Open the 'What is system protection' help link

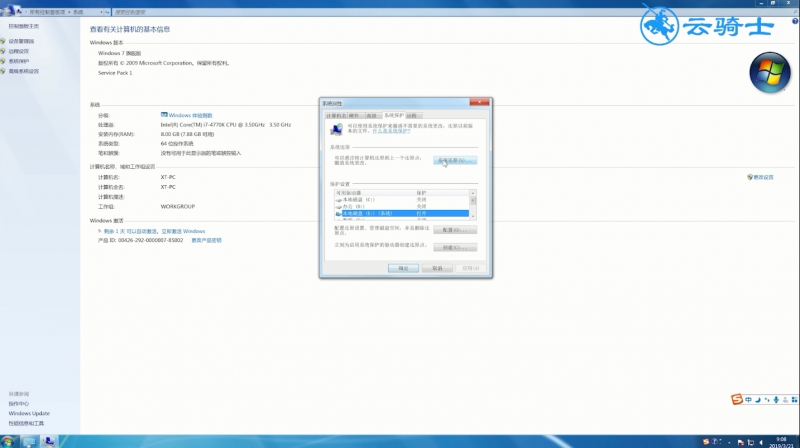pos(391,131)
